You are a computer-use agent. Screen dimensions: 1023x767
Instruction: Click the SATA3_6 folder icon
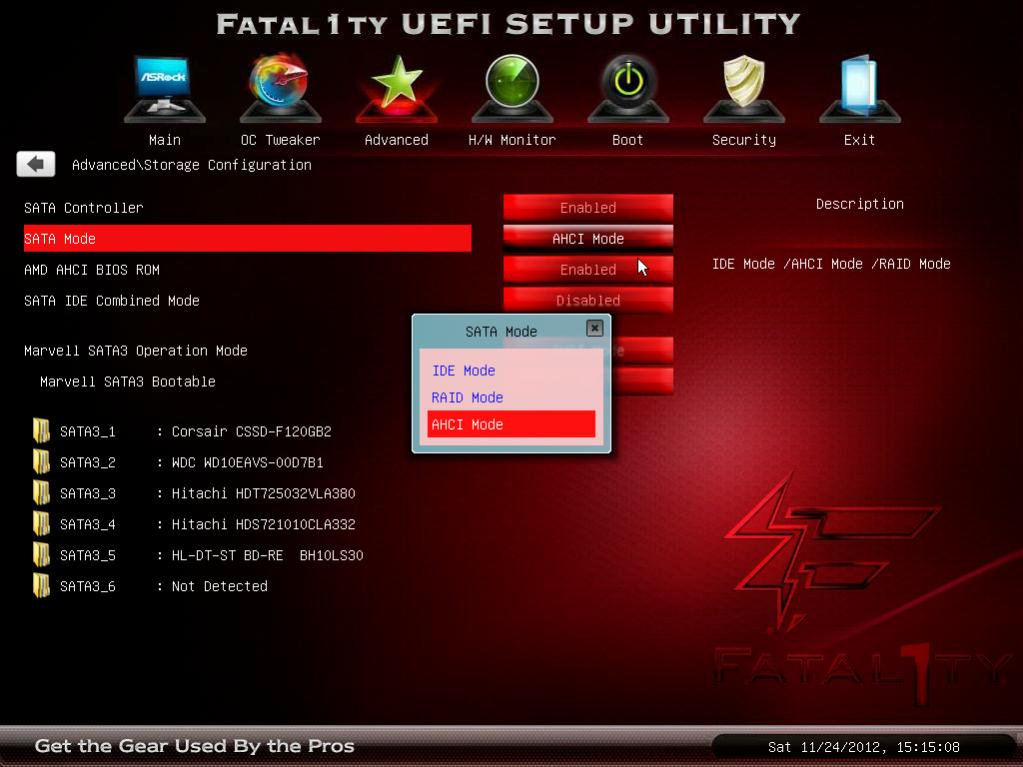point(41,586)
